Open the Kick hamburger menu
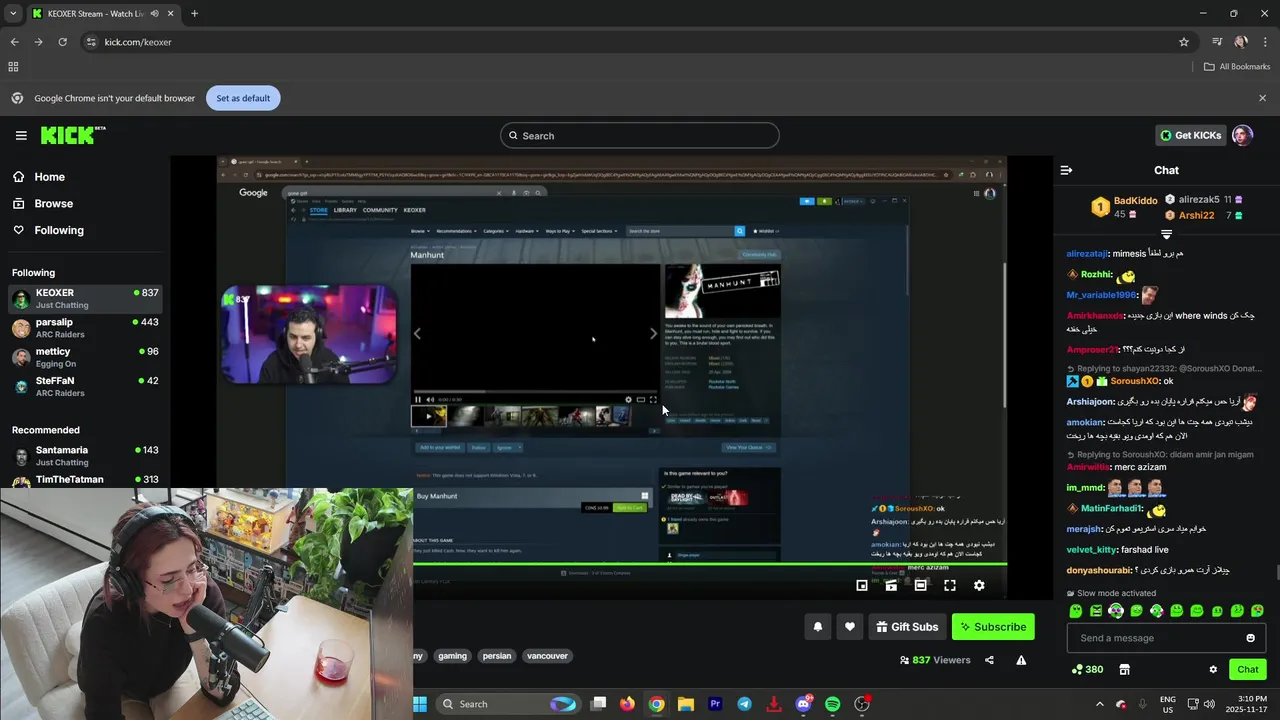The width and height of the screenshot is (1280, 720). click(x=21, y=135)
